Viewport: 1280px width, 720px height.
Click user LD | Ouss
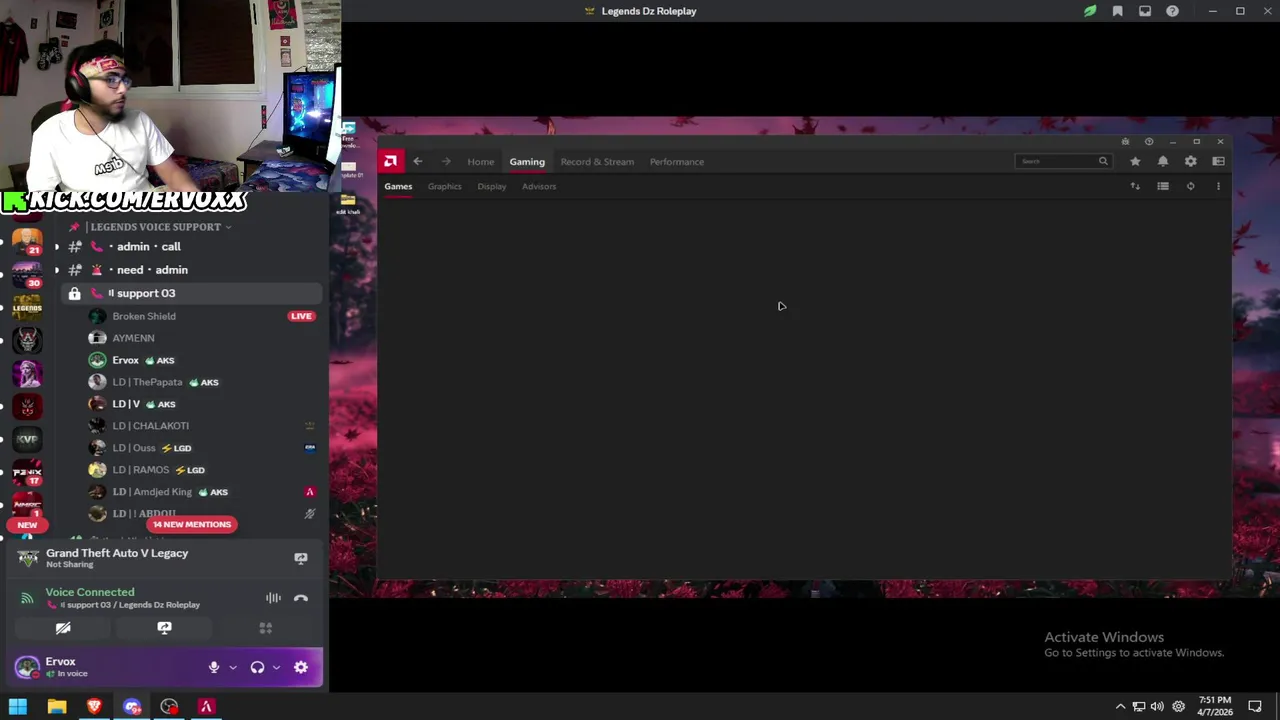click(x=133, y=448)
